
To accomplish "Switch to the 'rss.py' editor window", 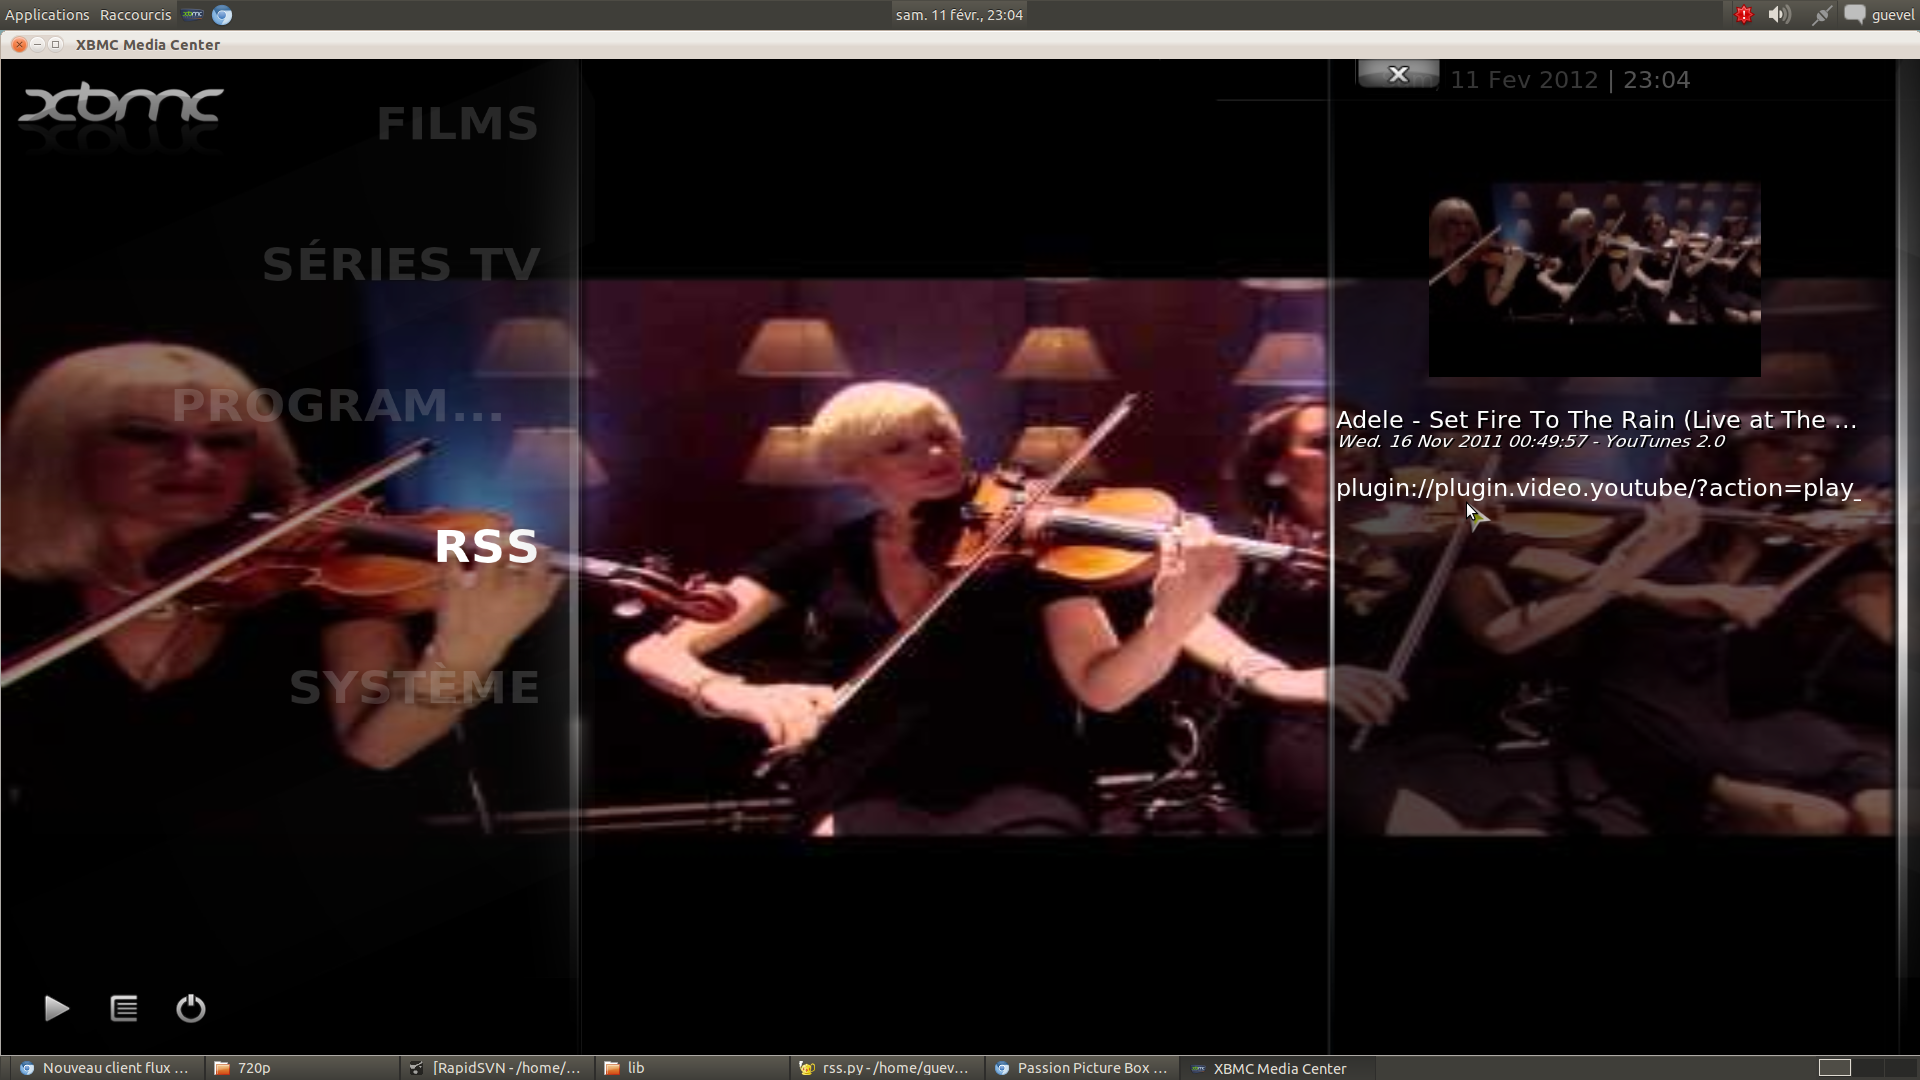I will click(887, 1068).
